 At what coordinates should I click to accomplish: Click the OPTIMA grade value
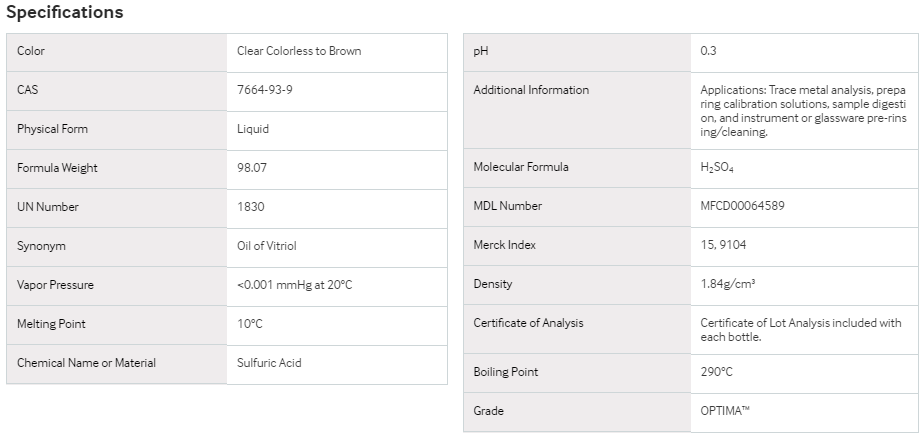pos(725,411)
